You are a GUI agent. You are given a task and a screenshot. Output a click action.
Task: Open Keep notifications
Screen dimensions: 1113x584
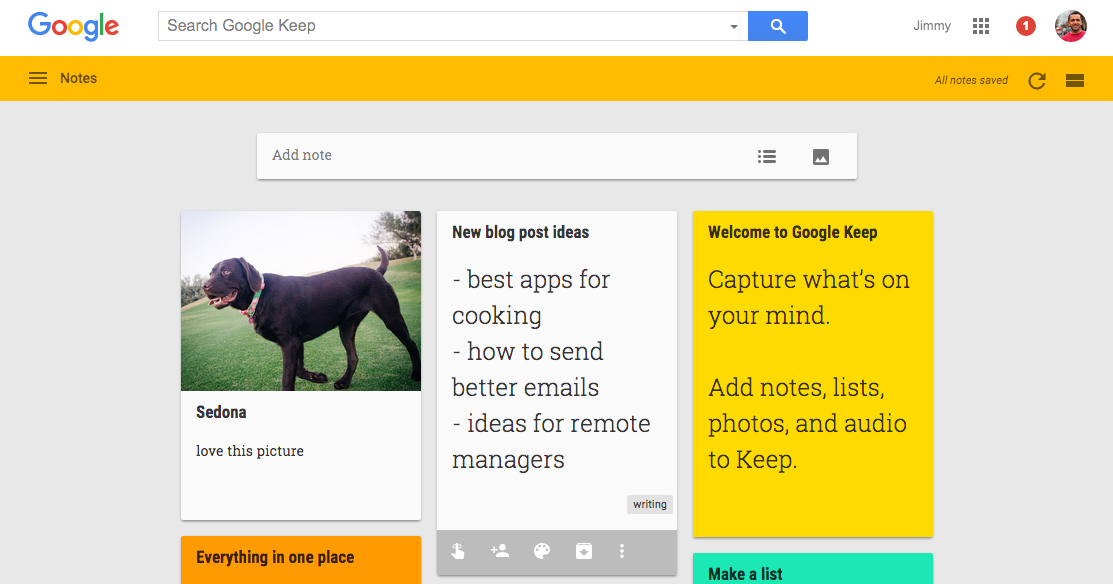[1025, 25]
